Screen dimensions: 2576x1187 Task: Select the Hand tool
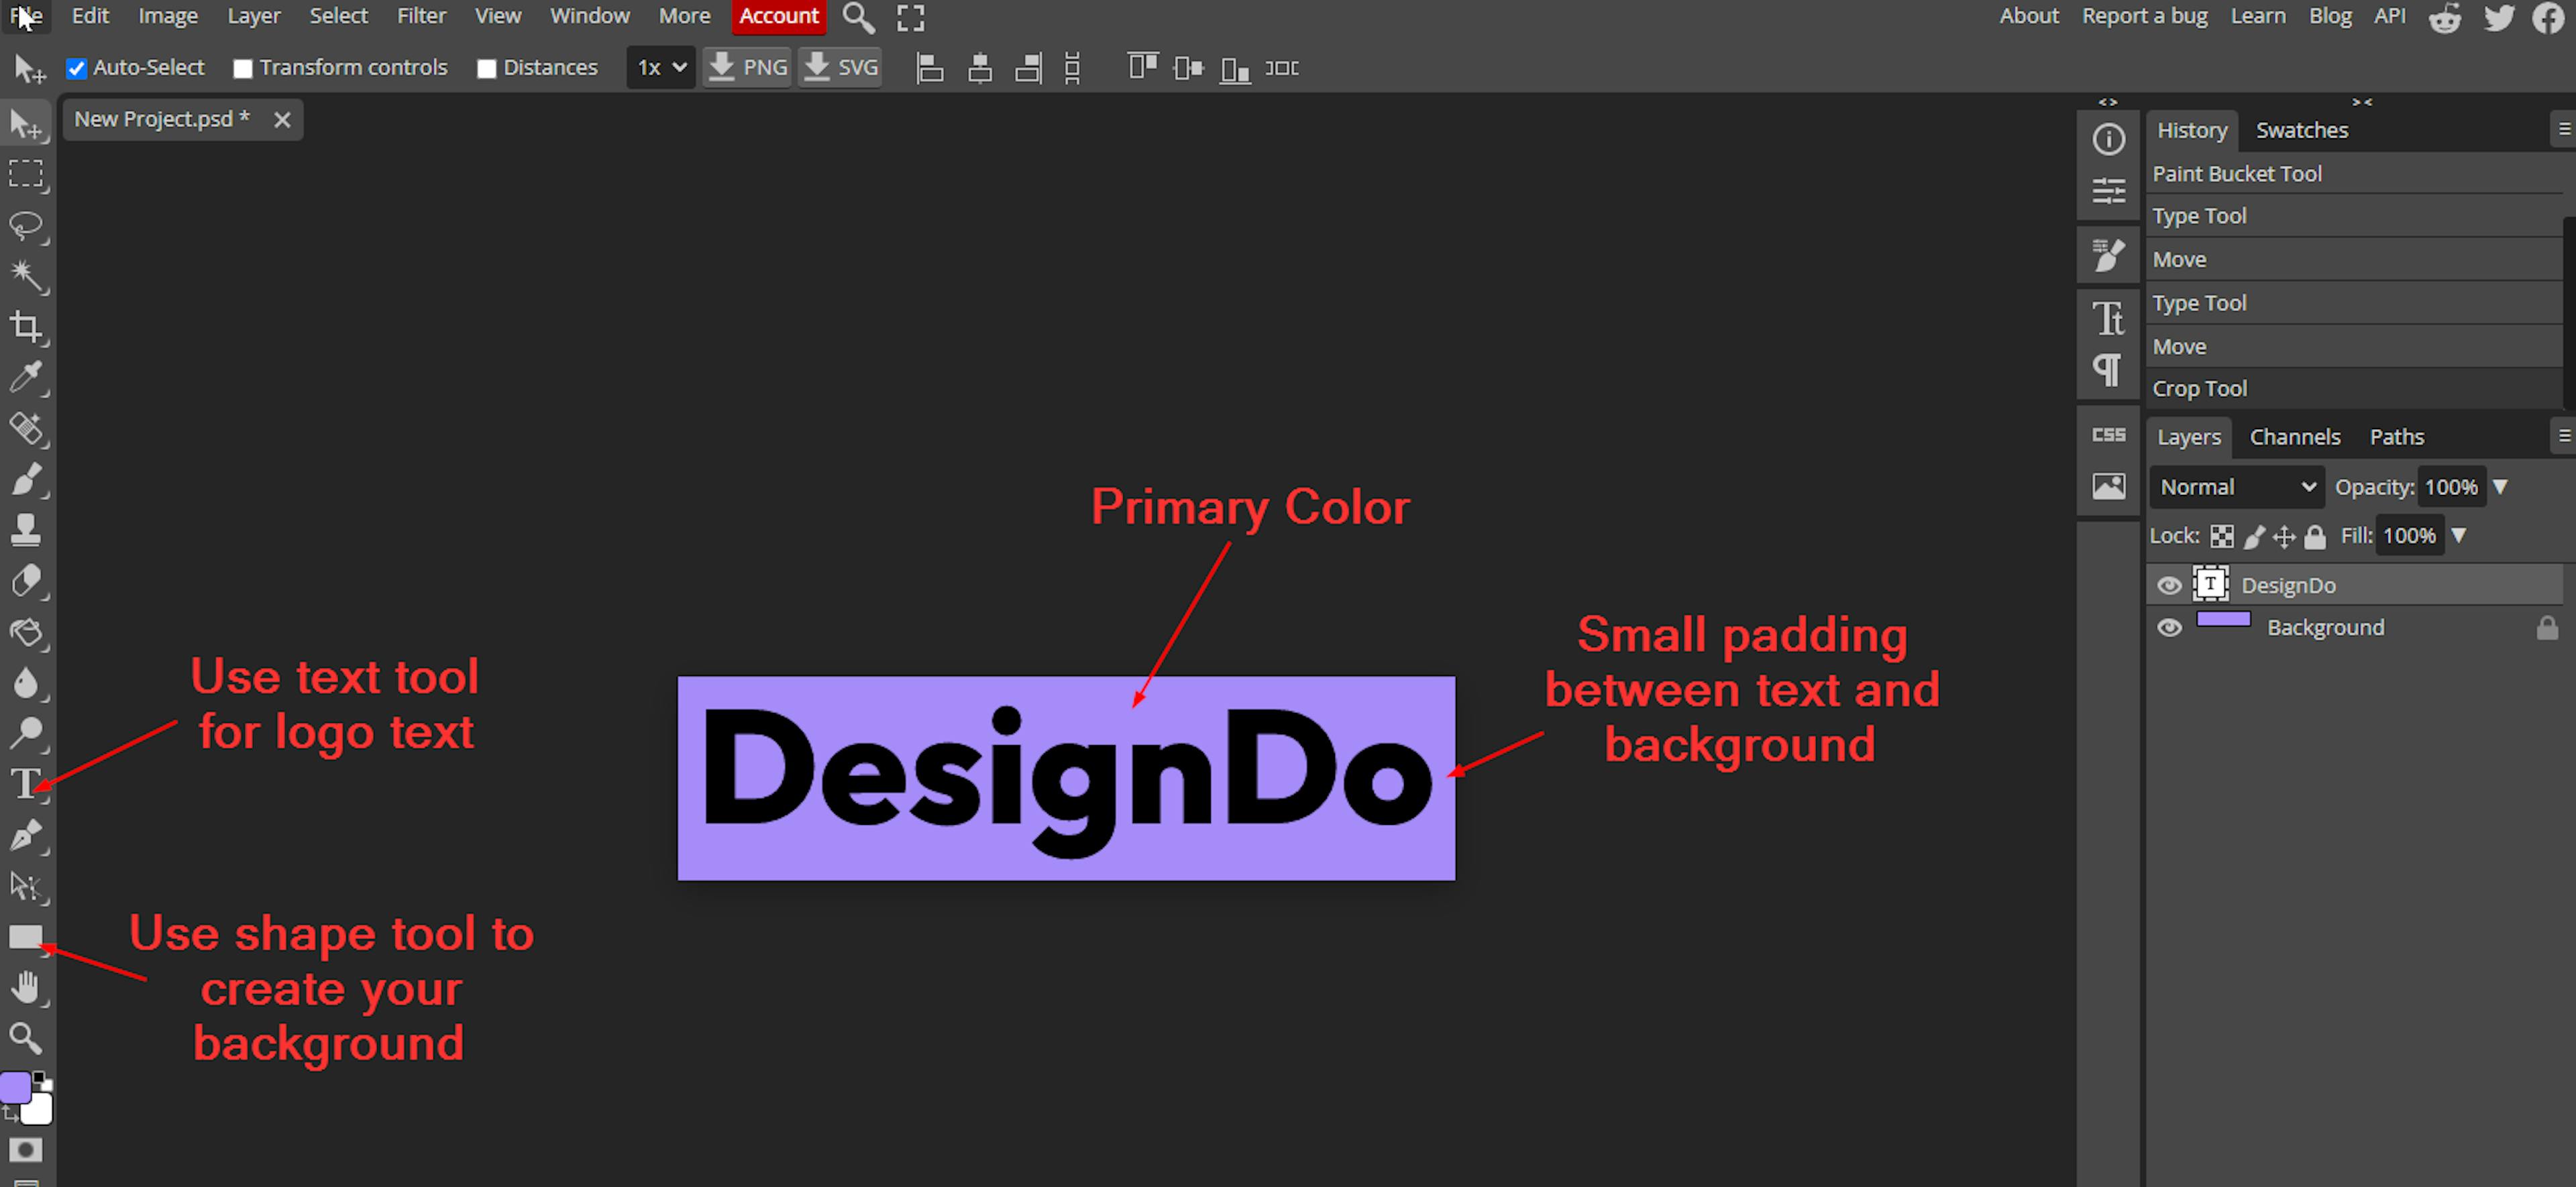pos(26,987)
